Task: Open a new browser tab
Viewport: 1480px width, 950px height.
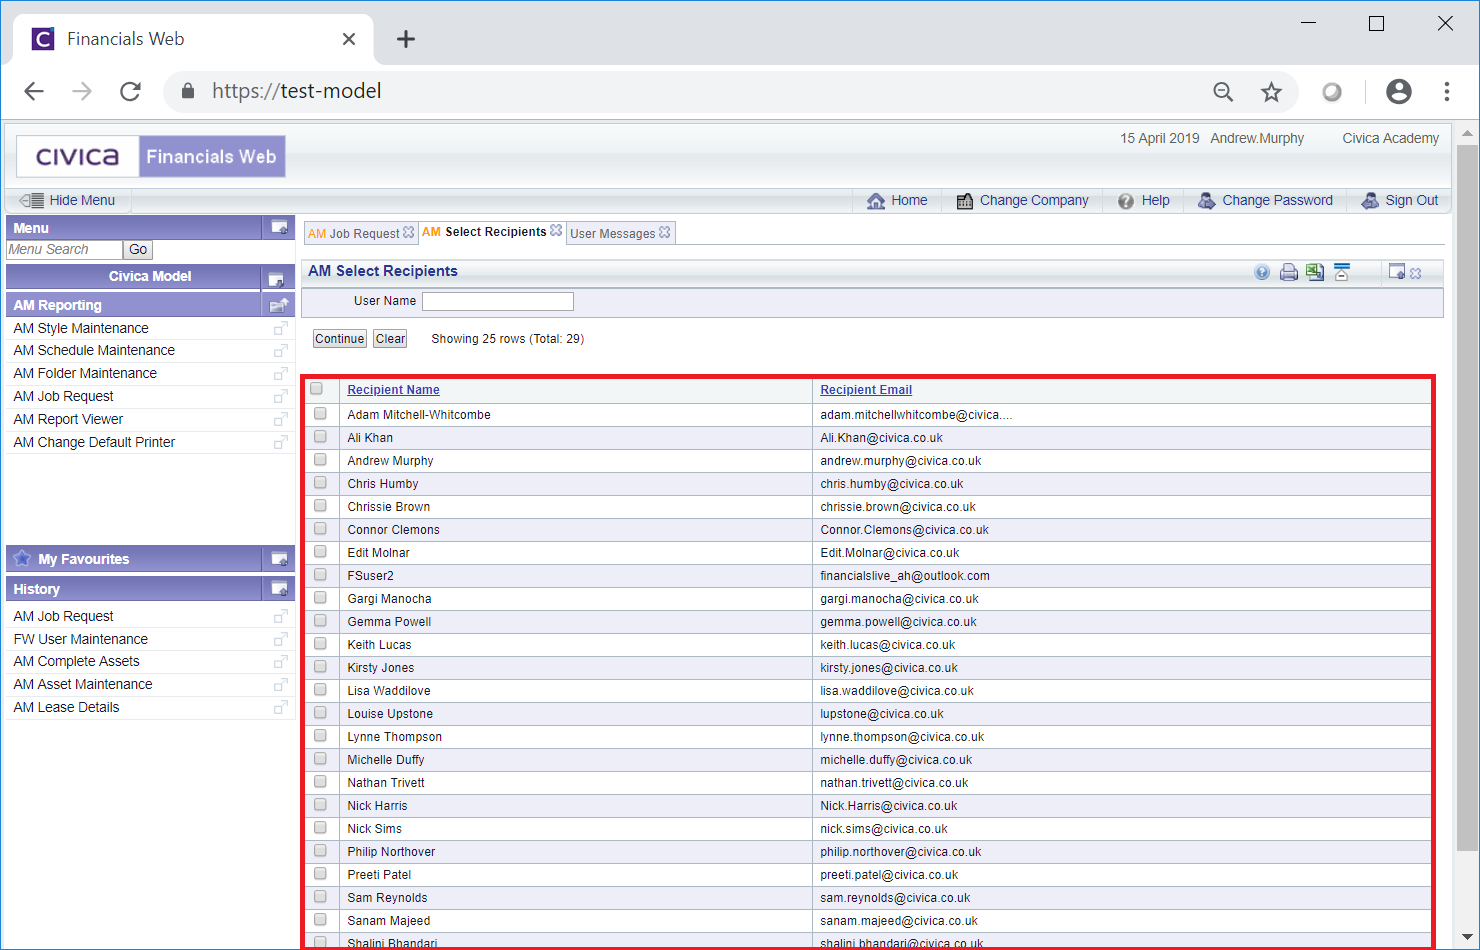Action: click(405, 39)
